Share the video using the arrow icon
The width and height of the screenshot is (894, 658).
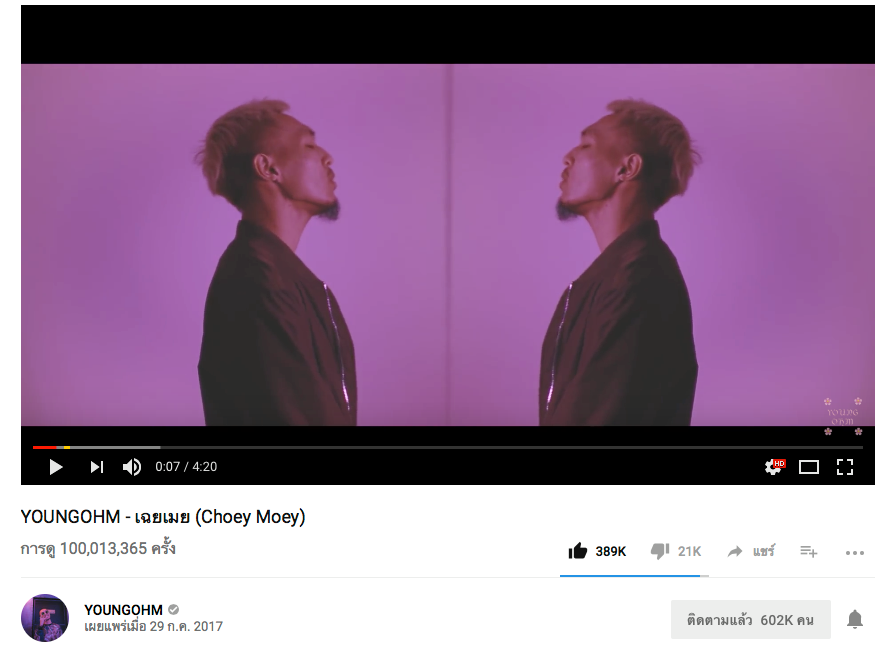735,551
